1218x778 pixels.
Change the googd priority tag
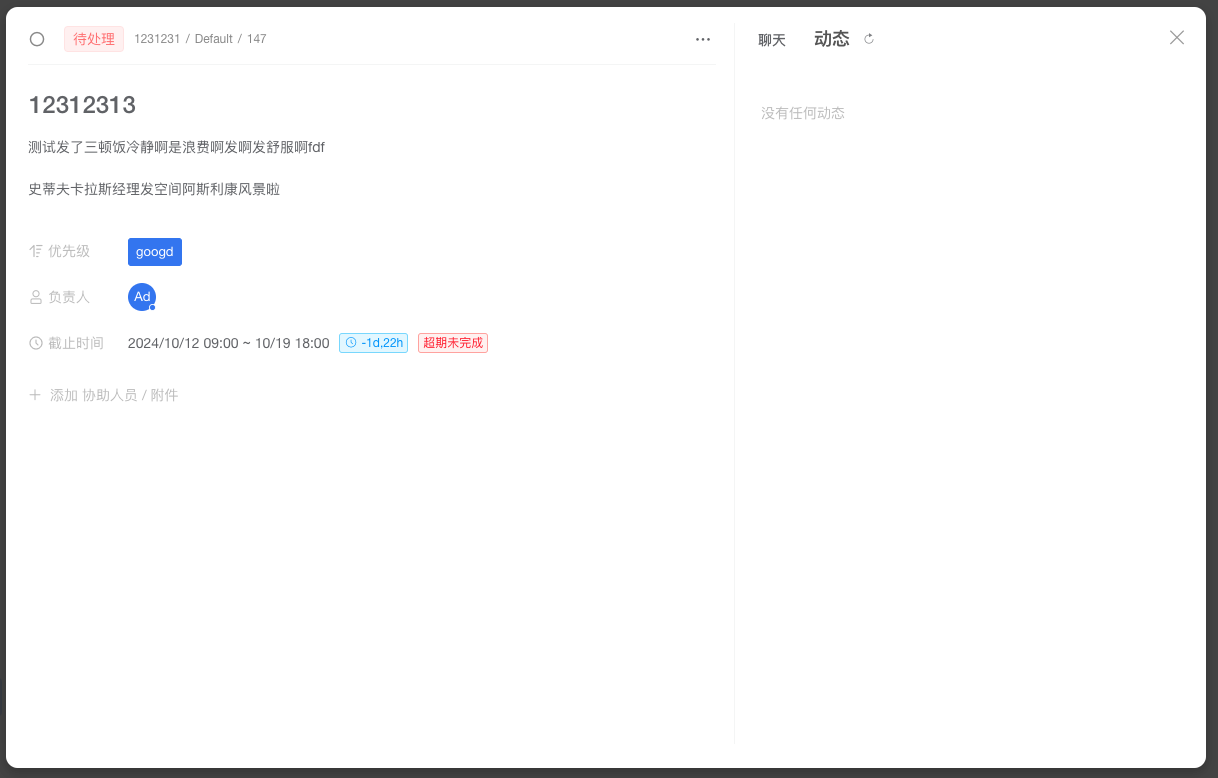point(155,252)
